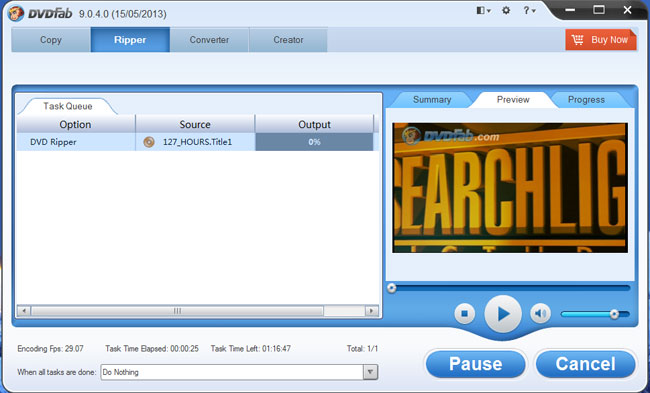Stop the preview playback
The image size is (650, 393).
[465, 314]
